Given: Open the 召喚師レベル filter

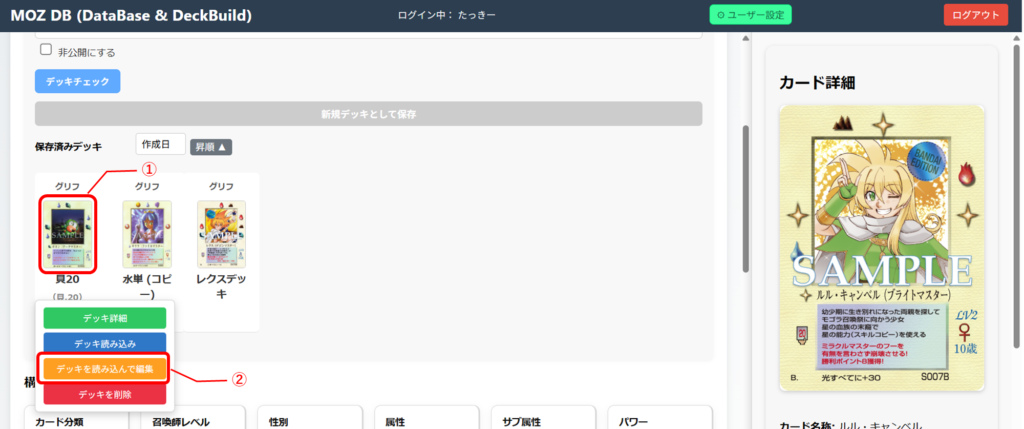Looking at the screenshot, I should pyautogui.click(x=194, y=421).
